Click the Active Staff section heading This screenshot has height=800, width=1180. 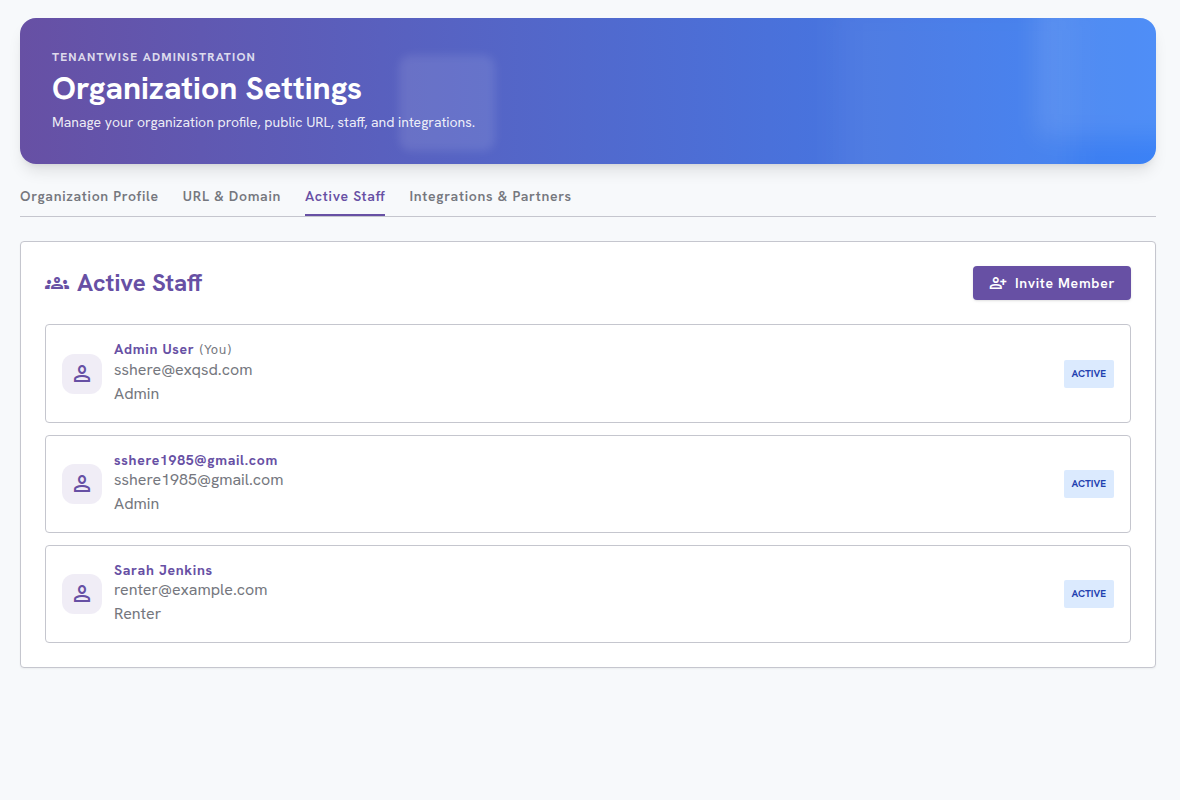139,283
